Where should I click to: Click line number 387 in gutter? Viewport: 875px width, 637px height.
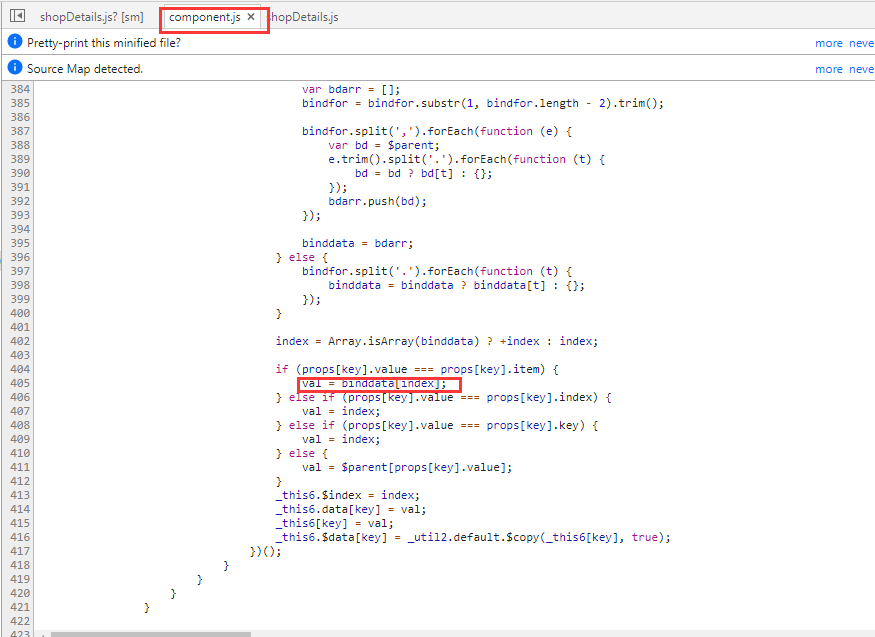(20, 131)
